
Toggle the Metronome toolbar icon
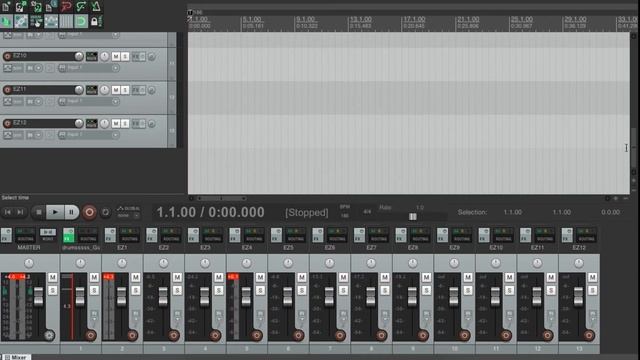[96, 6]
